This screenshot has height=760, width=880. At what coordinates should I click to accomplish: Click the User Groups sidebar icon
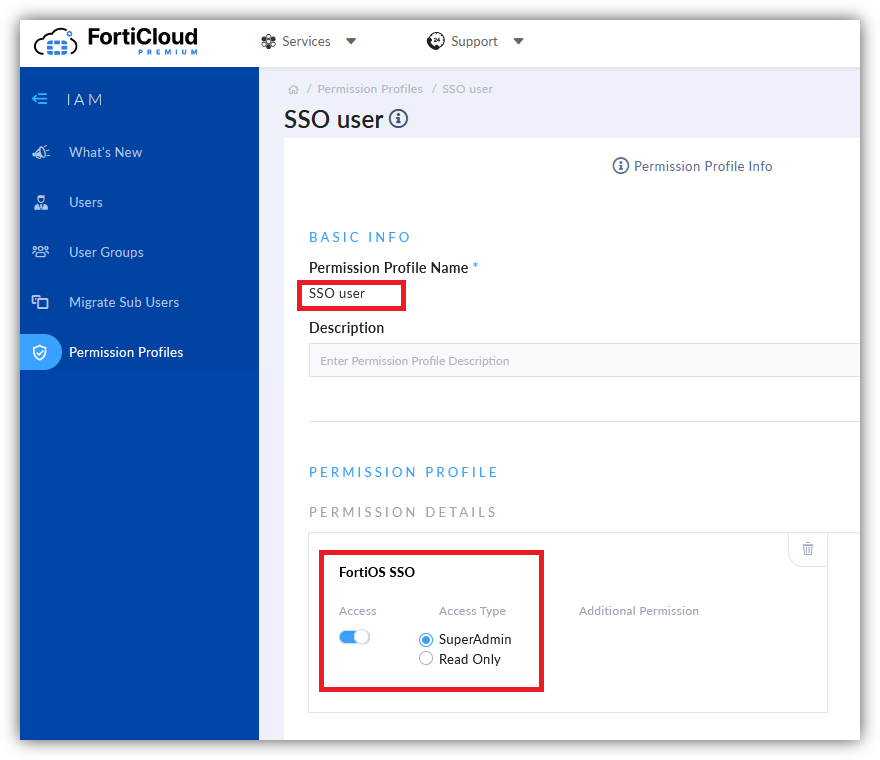41,252
